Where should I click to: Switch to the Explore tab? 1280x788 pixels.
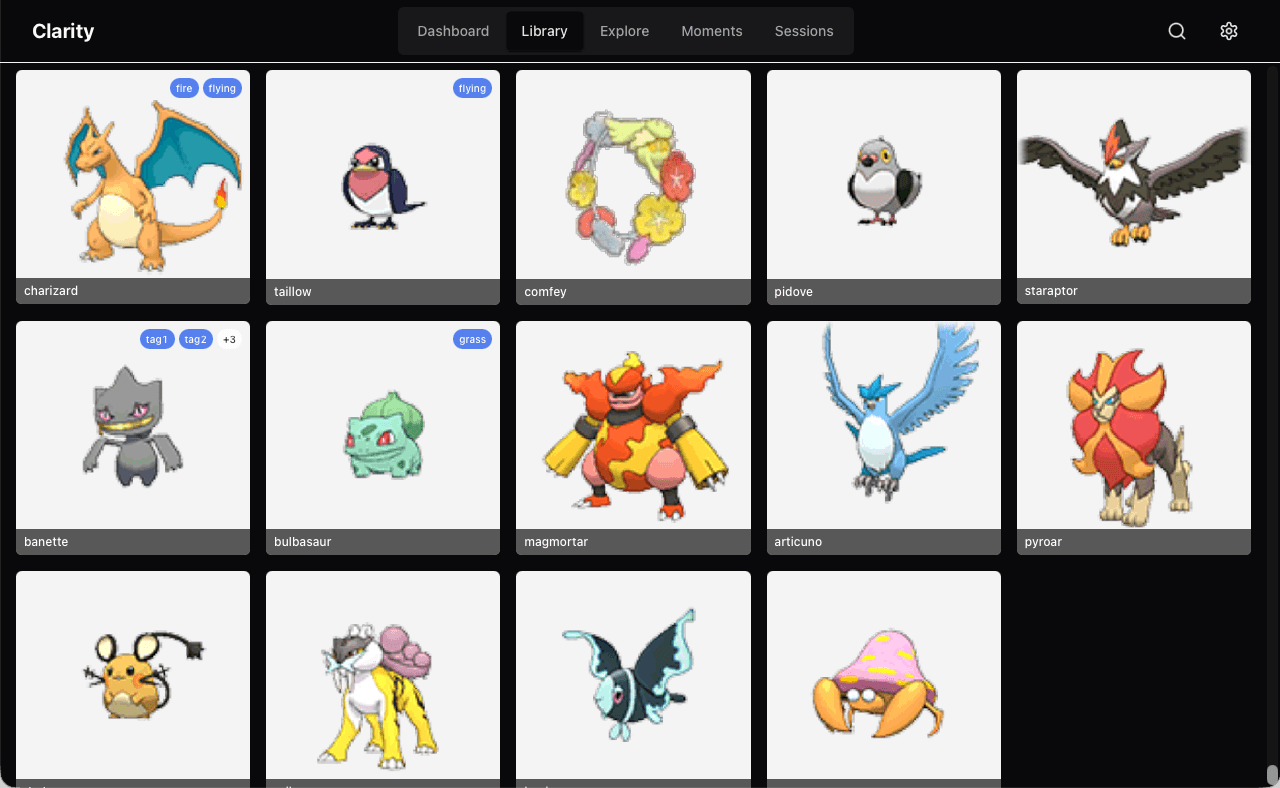624,31
